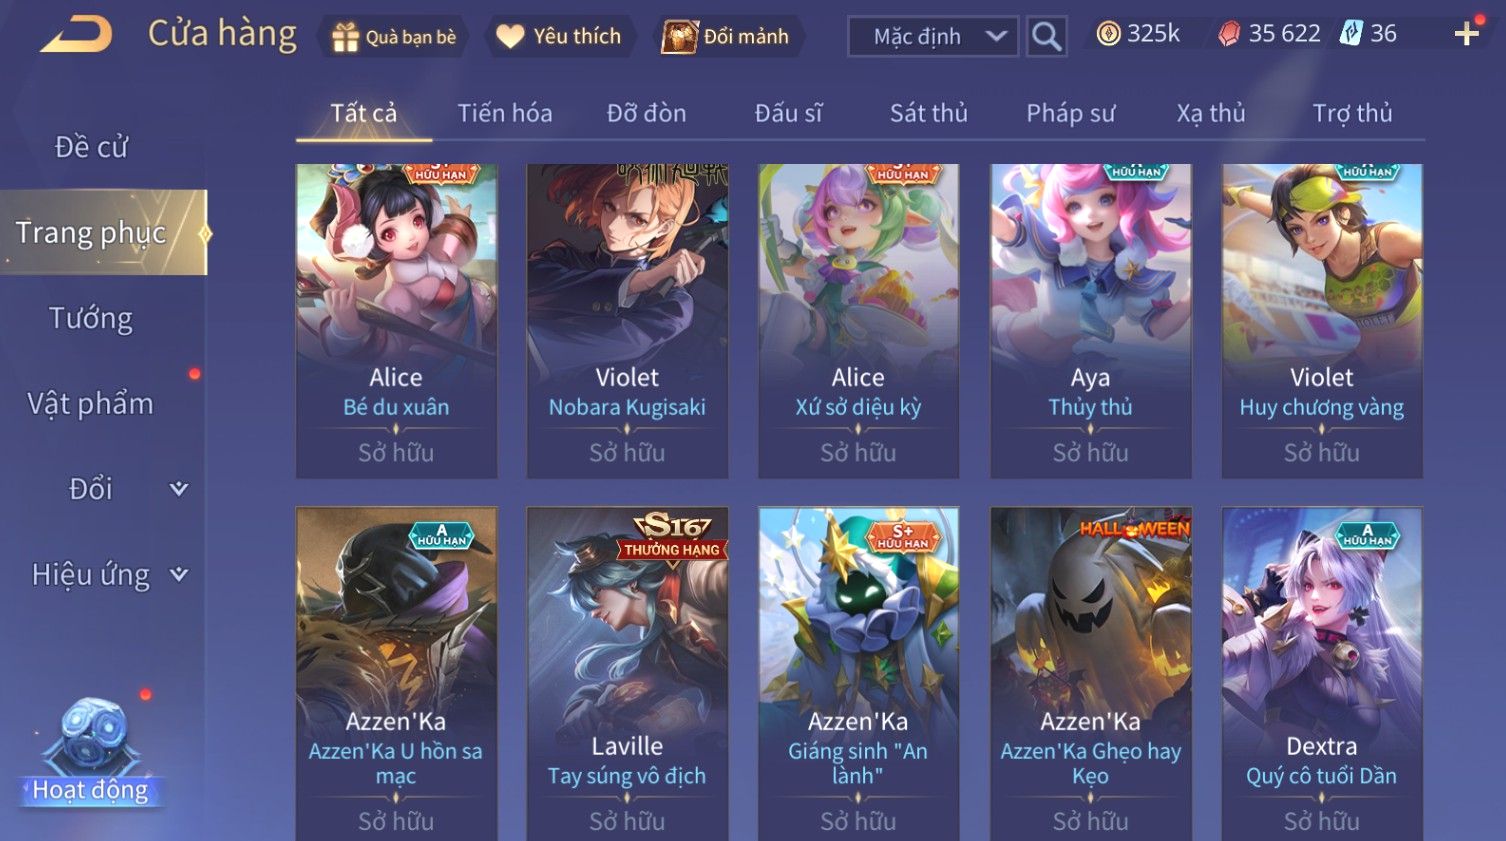Tap the back arrow icon
Viewport: 1506px width, 841px height.
(x=76, y=35)
